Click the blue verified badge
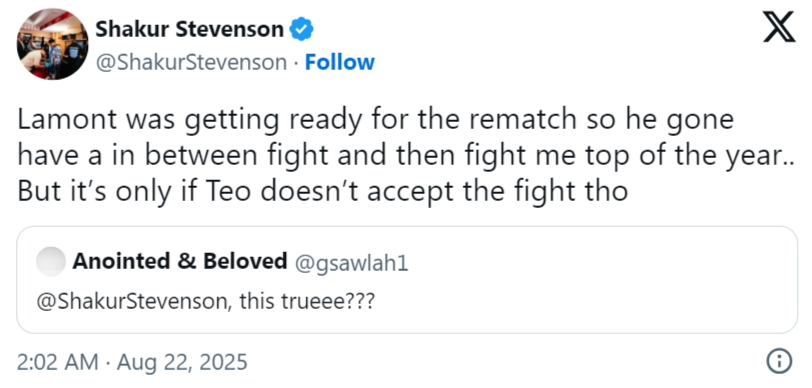This screenshot has height=388, width=812. click(301, 29)
